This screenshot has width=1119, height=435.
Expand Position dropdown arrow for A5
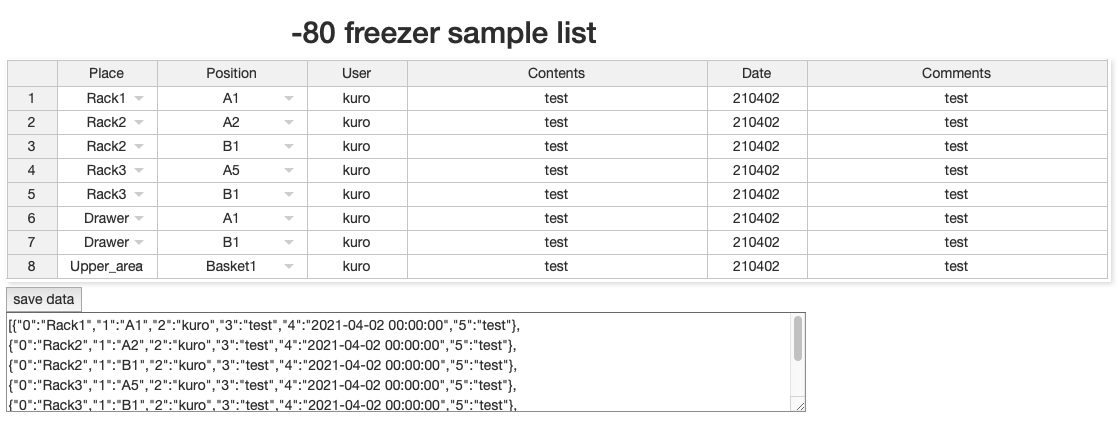pyautogui.click(x=289, y=170)
